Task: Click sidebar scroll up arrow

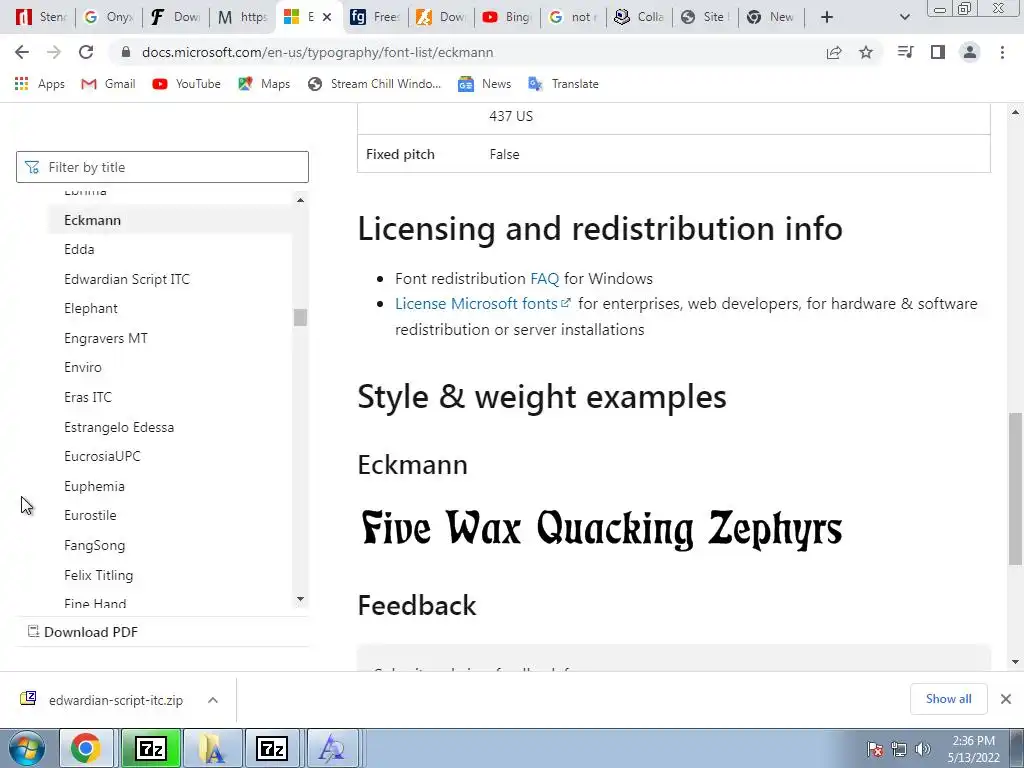Action: click(300, 200)
